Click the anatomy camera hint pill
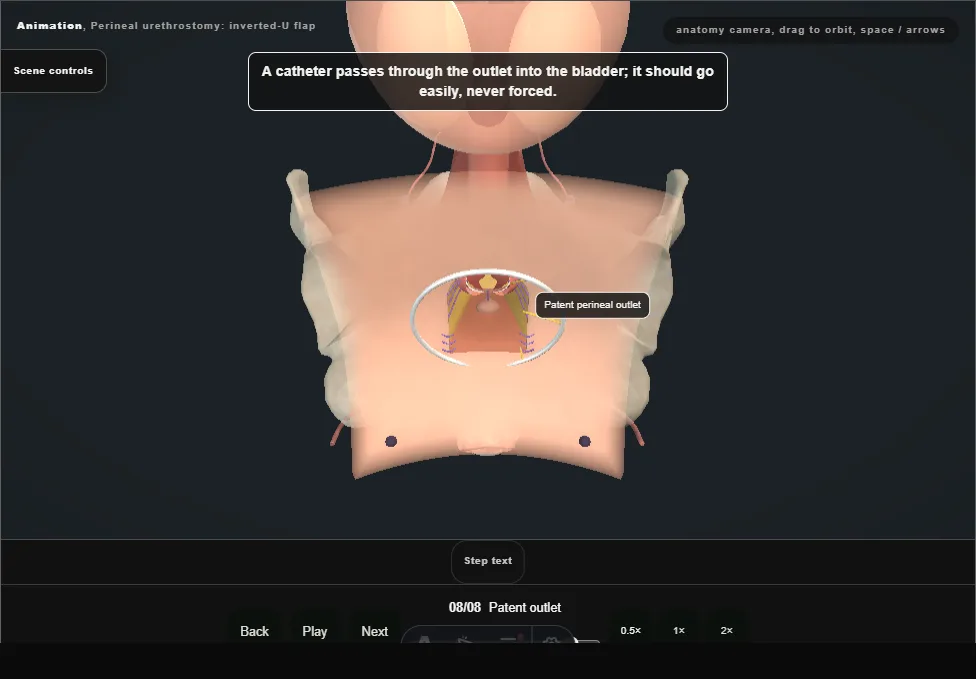This screenshot has width=976, height=679. [810, 30]
